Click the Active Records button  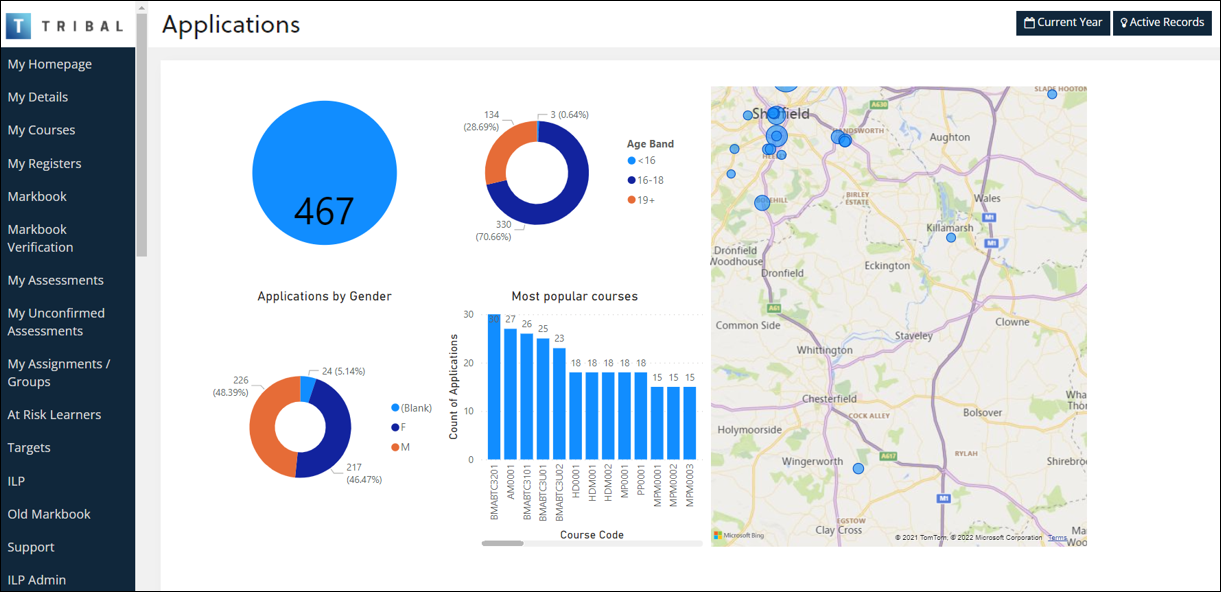pos(1160,23)
